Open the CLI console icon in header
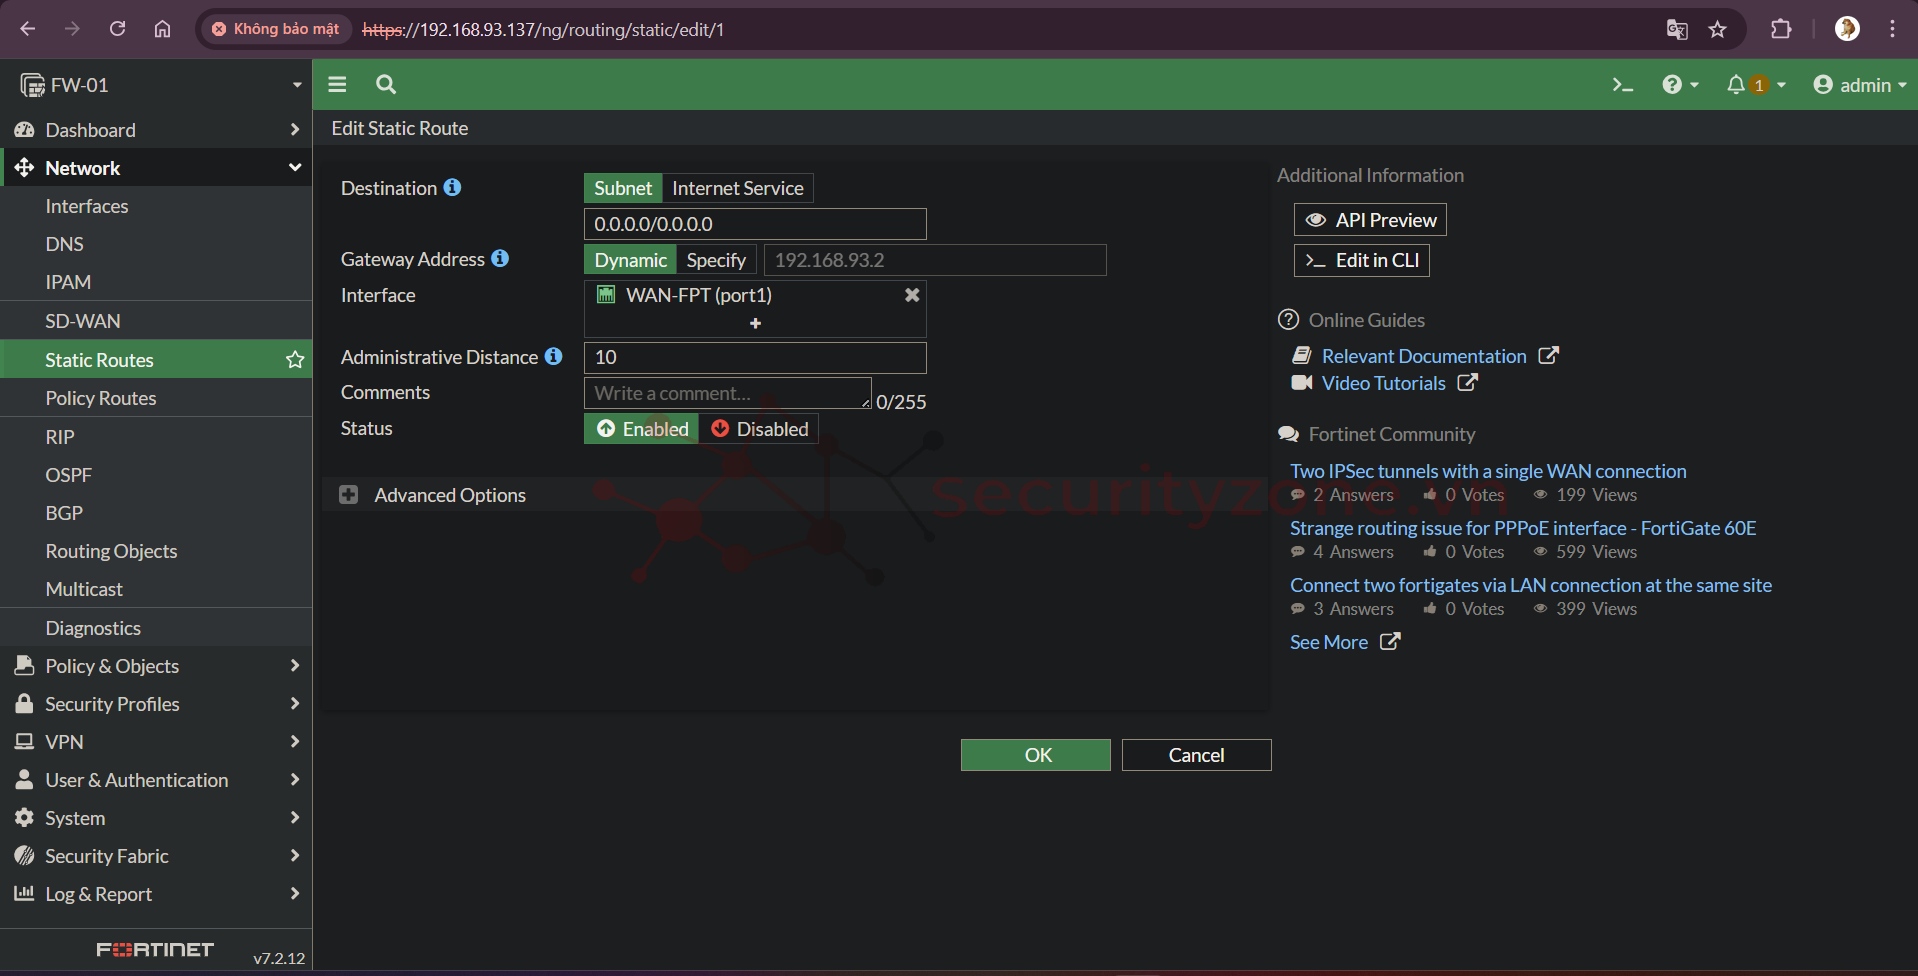The height and width of the screenshot is (976, 1918). [1622, 85]
